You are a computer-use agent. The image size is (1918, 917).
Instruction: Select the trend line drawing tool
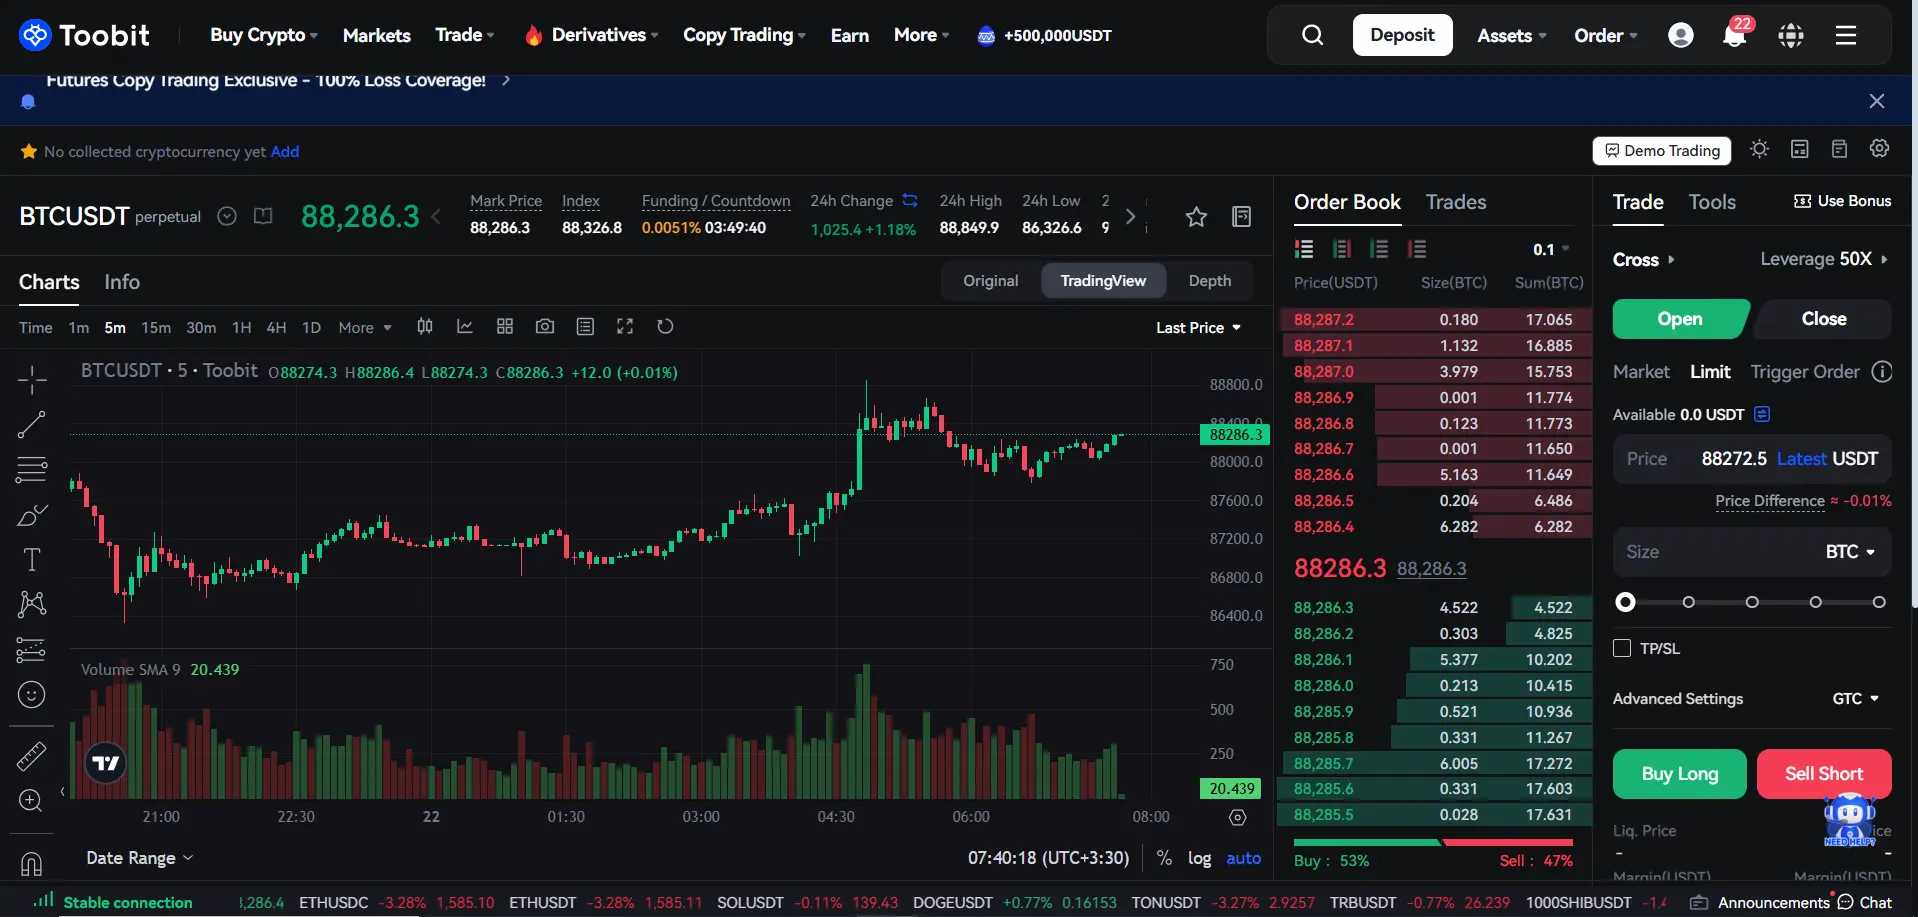click(x=31, y=425)
